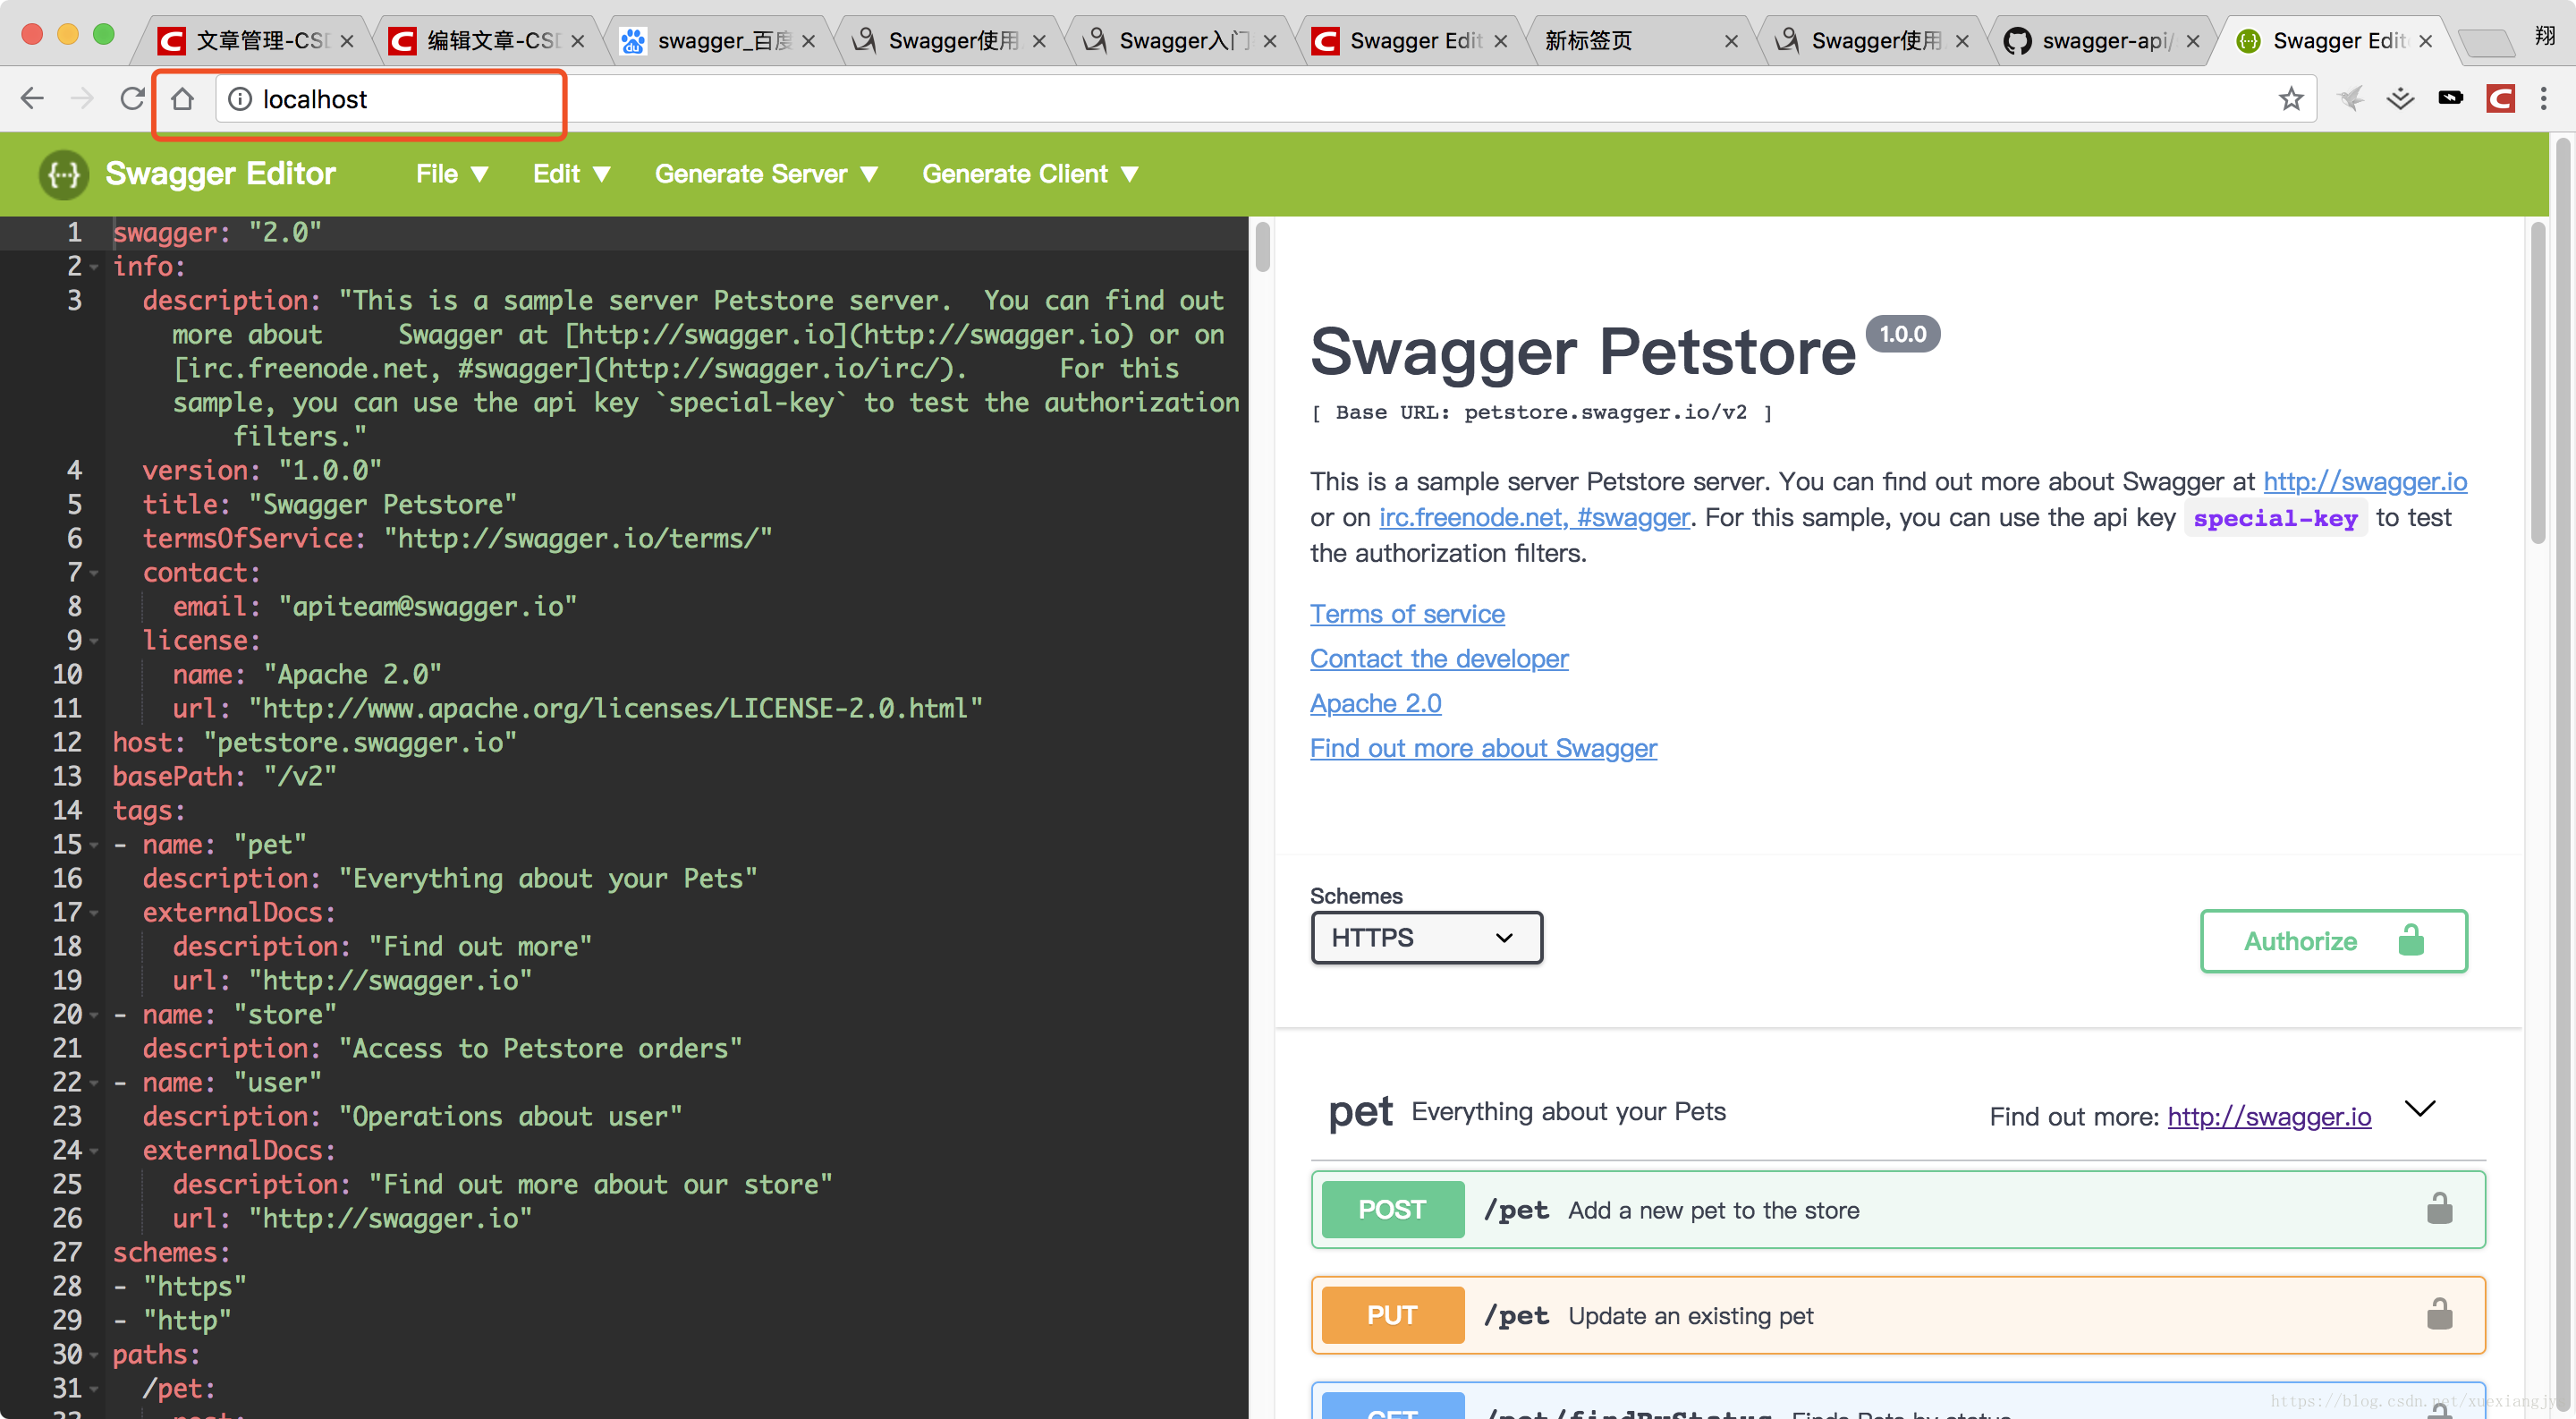Open the Schemes HTTPS dropdown
The height and width of the screenshot is (1419, 2576).
pos(1426,937)
